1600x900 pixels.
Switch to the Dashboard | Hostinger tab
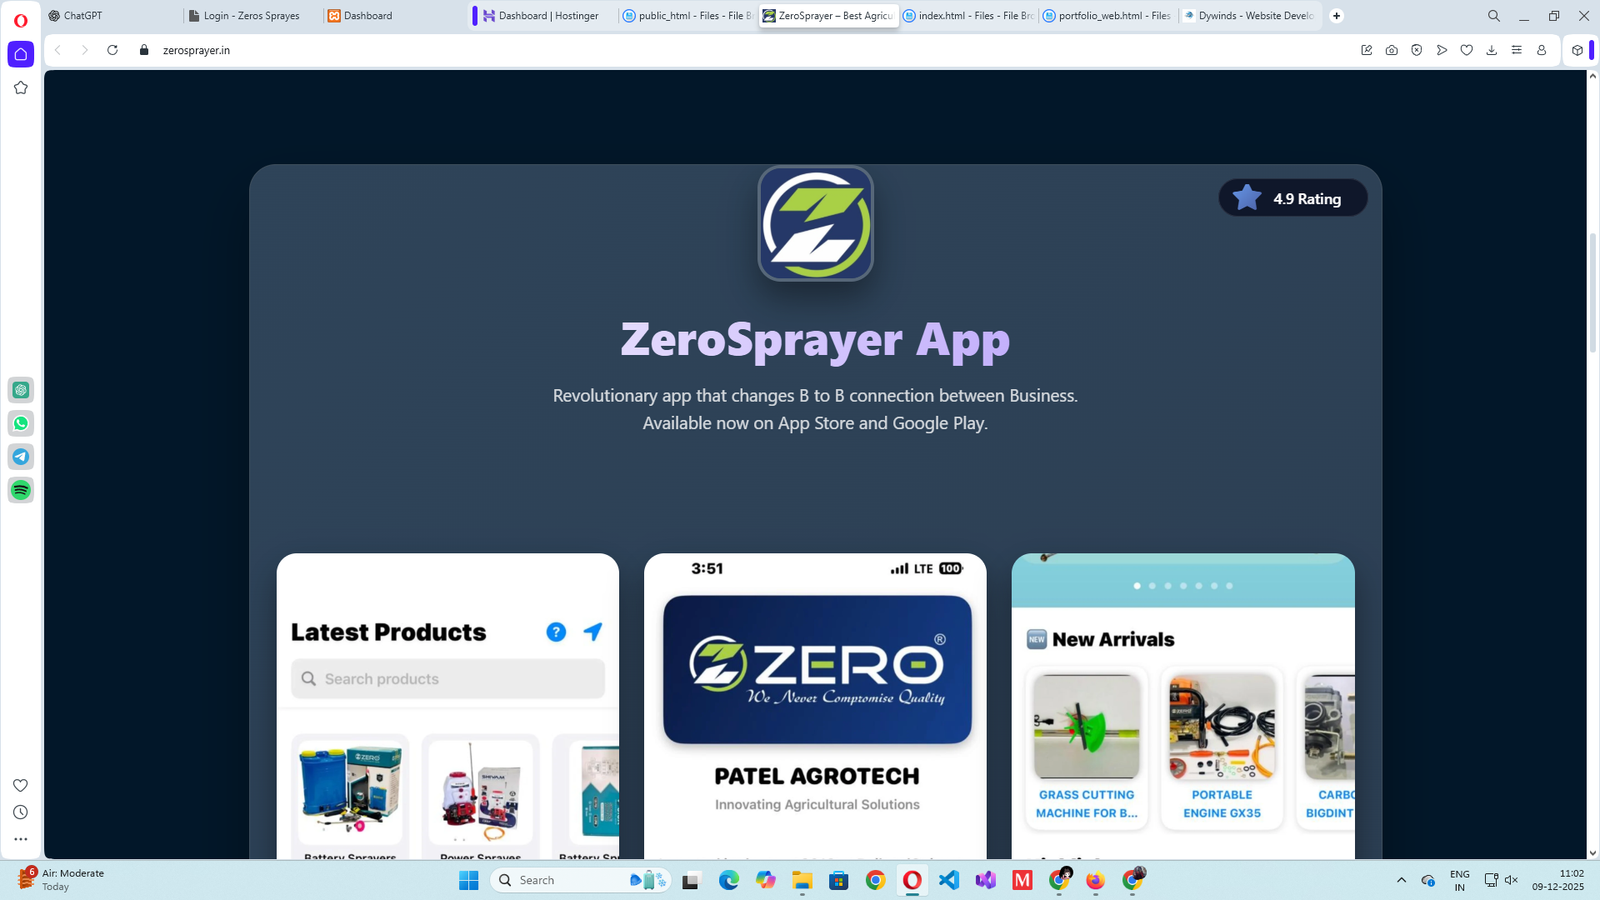[x=541, y=16]
